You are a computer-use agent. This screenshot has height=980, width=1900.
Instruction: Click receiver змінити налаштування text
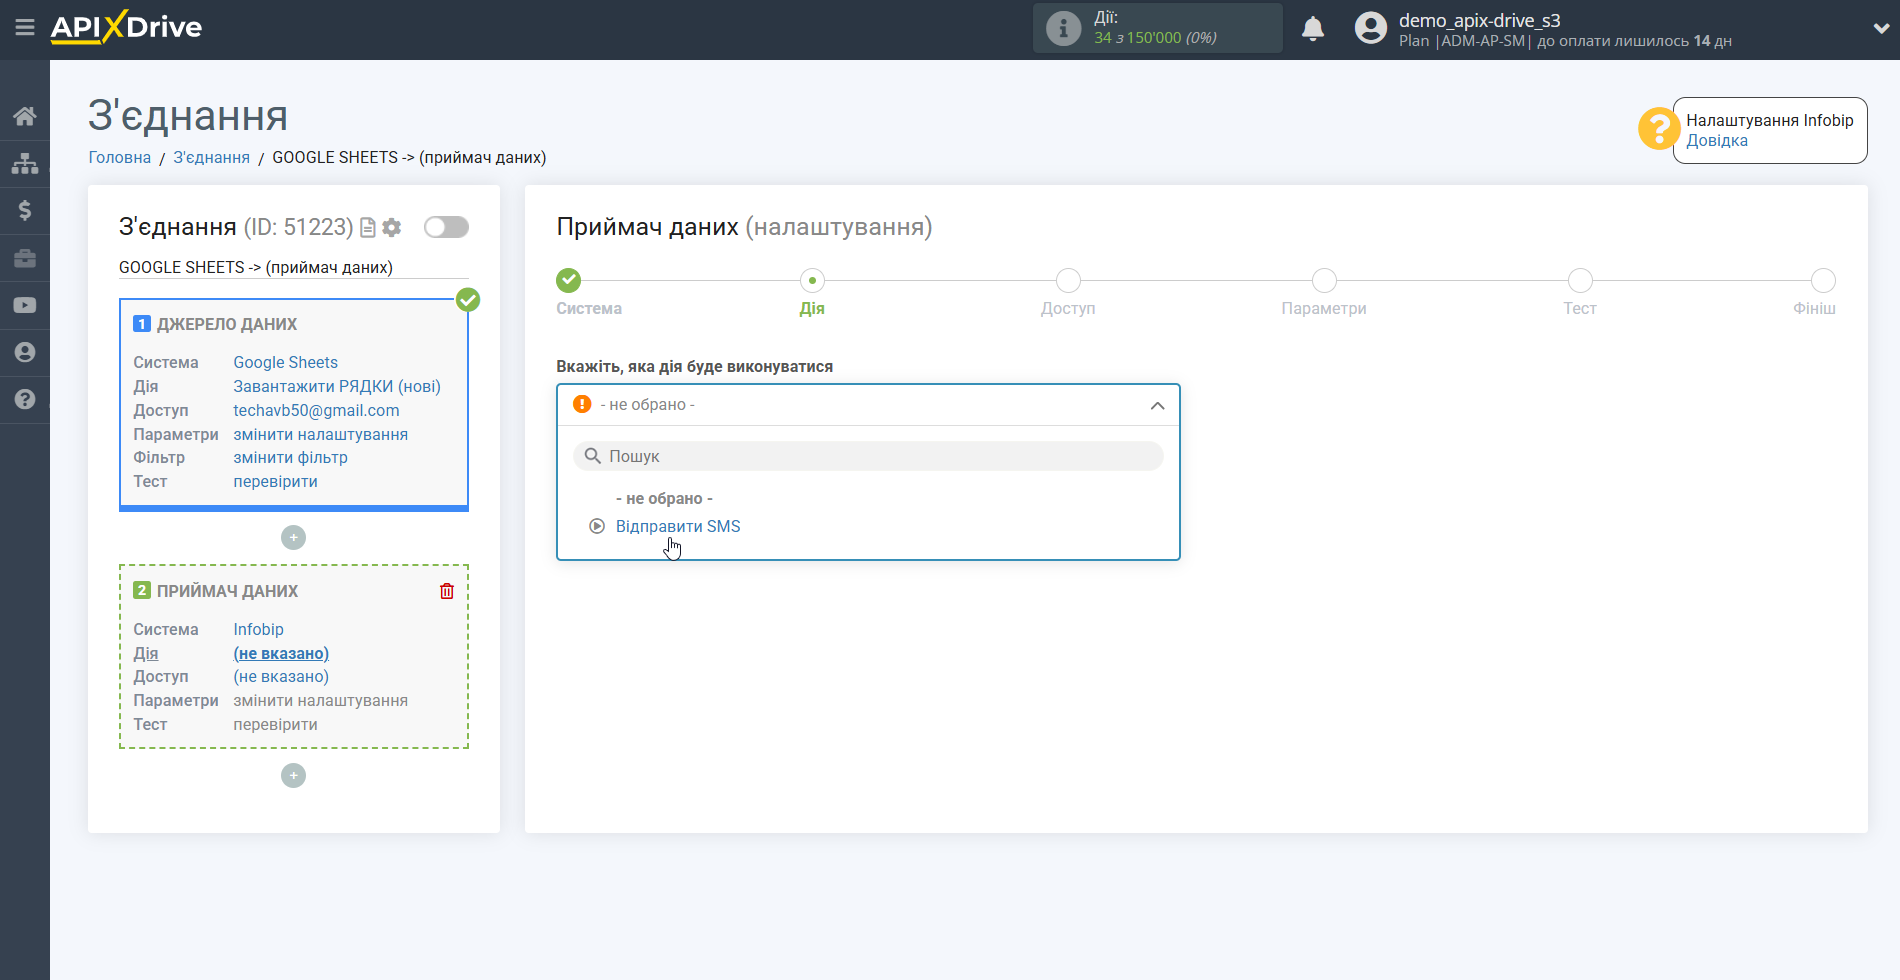(x=321, y=700)
